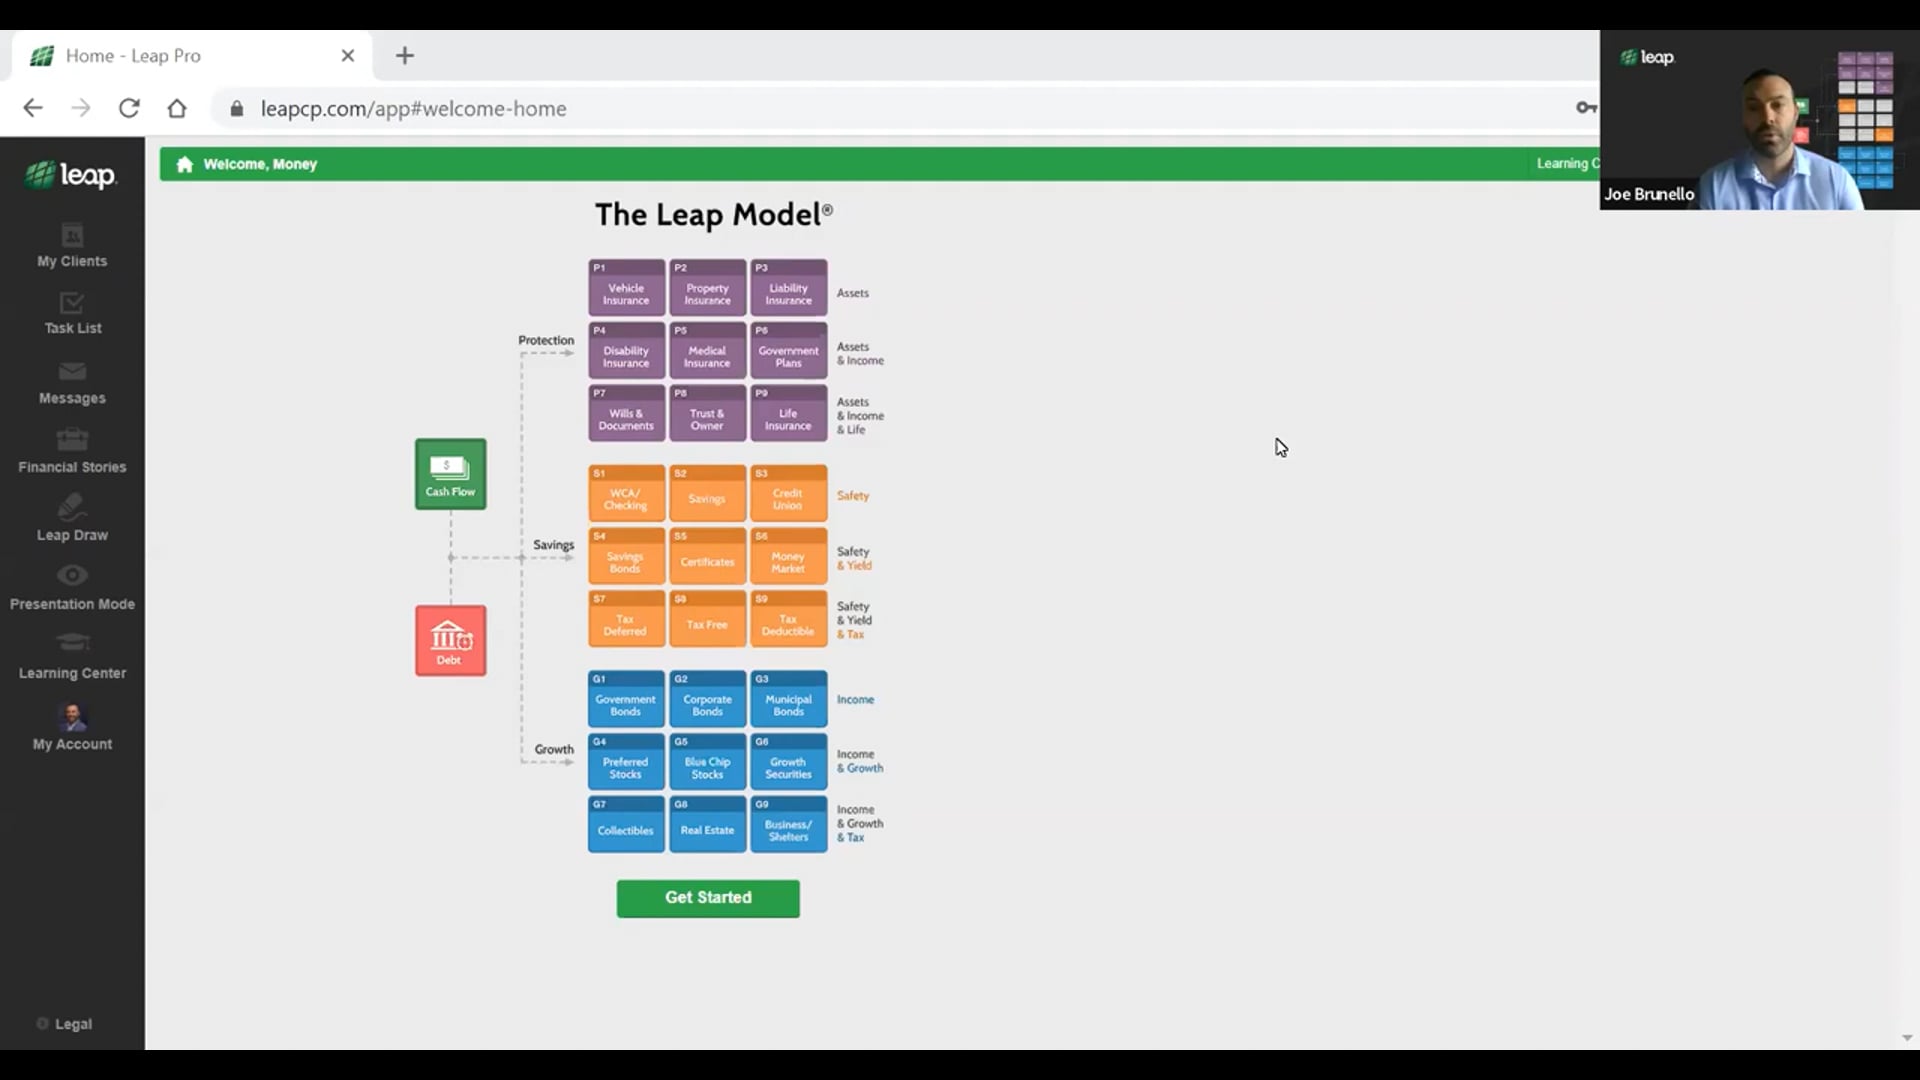Open P8 Trust & Owner tile
1920x1080 pixels.
click(x=708, y=413)
